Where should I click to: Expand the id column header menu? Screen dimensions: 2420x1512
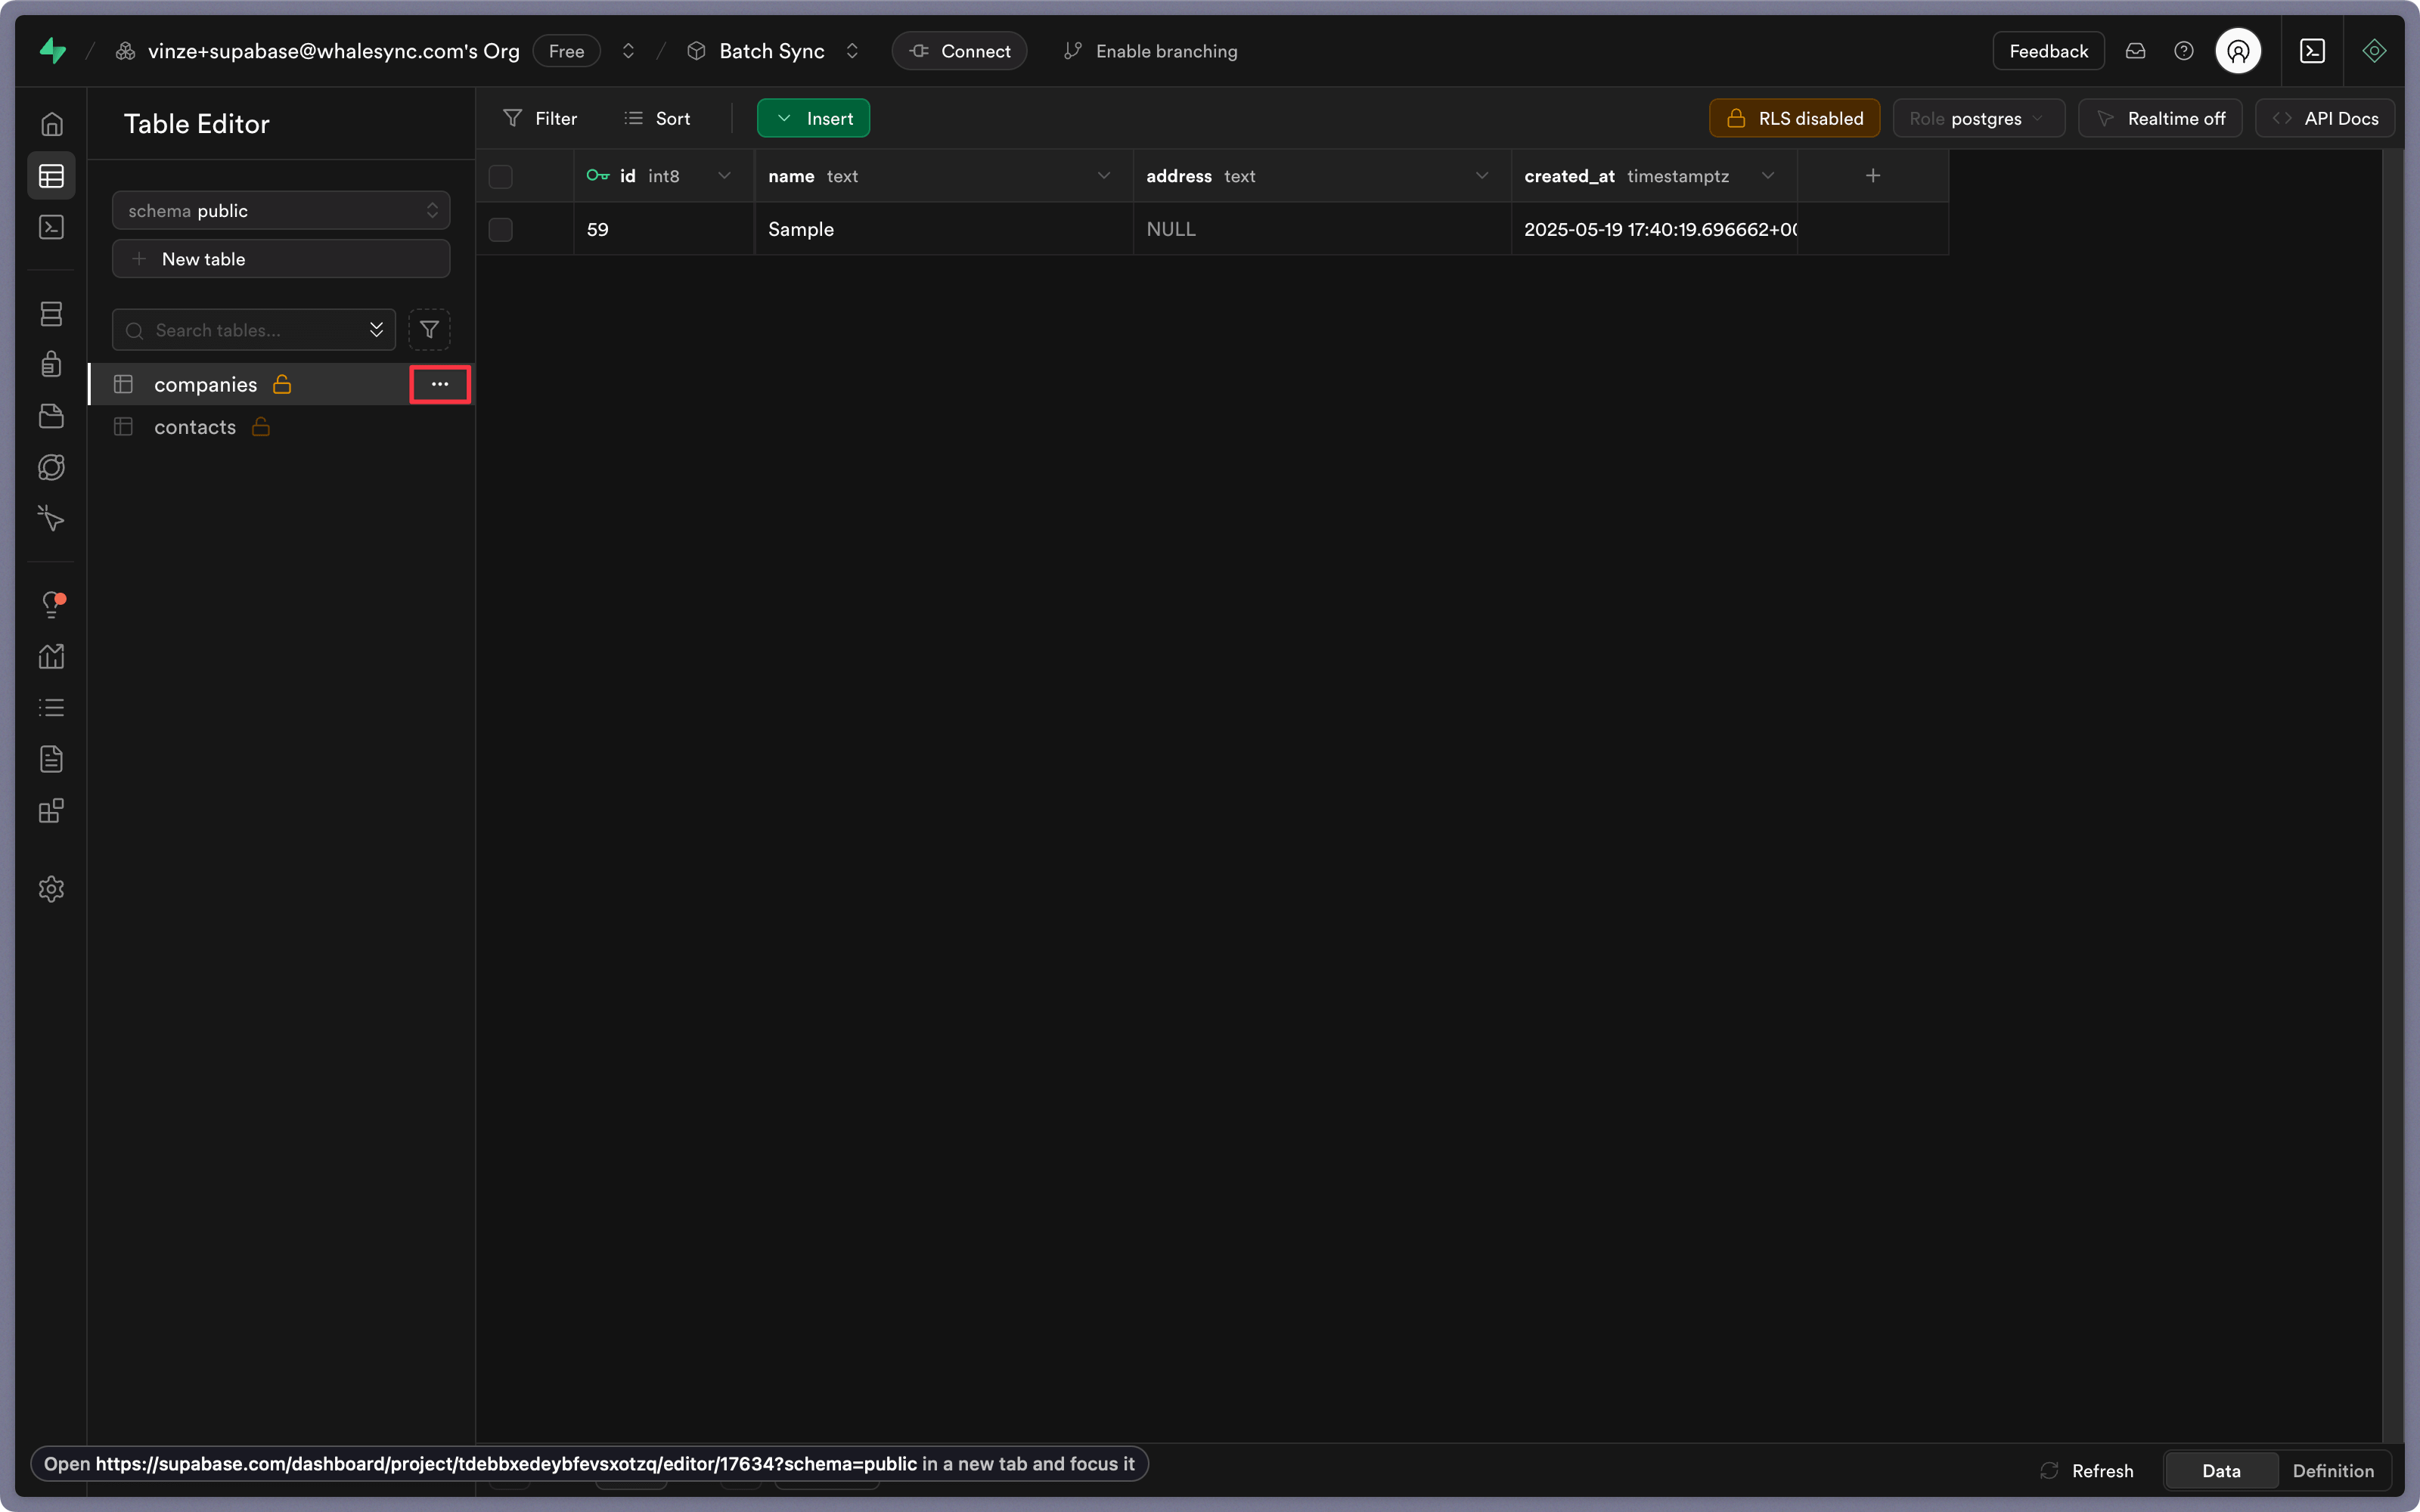coord(724,176)
